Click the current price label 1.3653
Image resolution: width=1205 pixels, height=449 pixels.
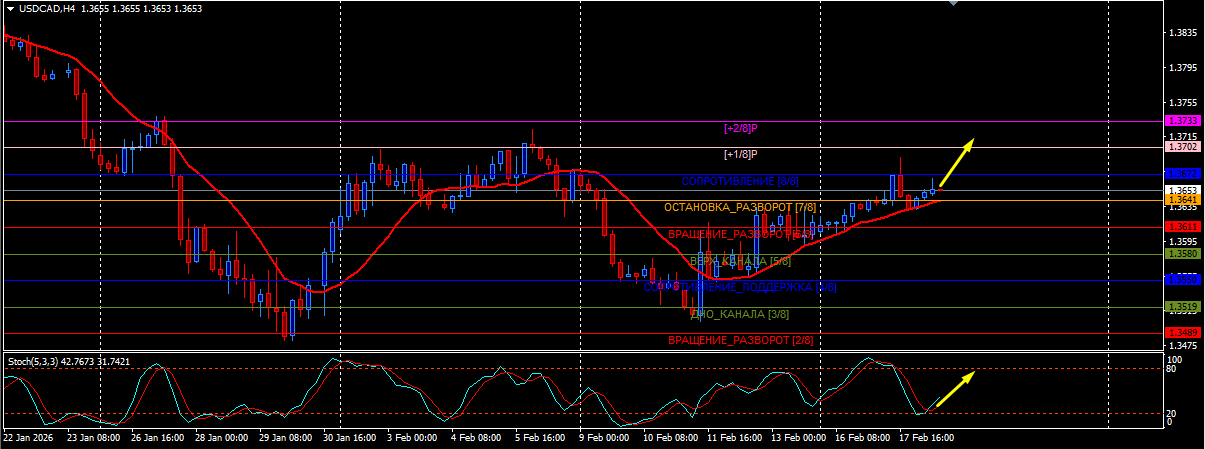[x=1183, y=189]
